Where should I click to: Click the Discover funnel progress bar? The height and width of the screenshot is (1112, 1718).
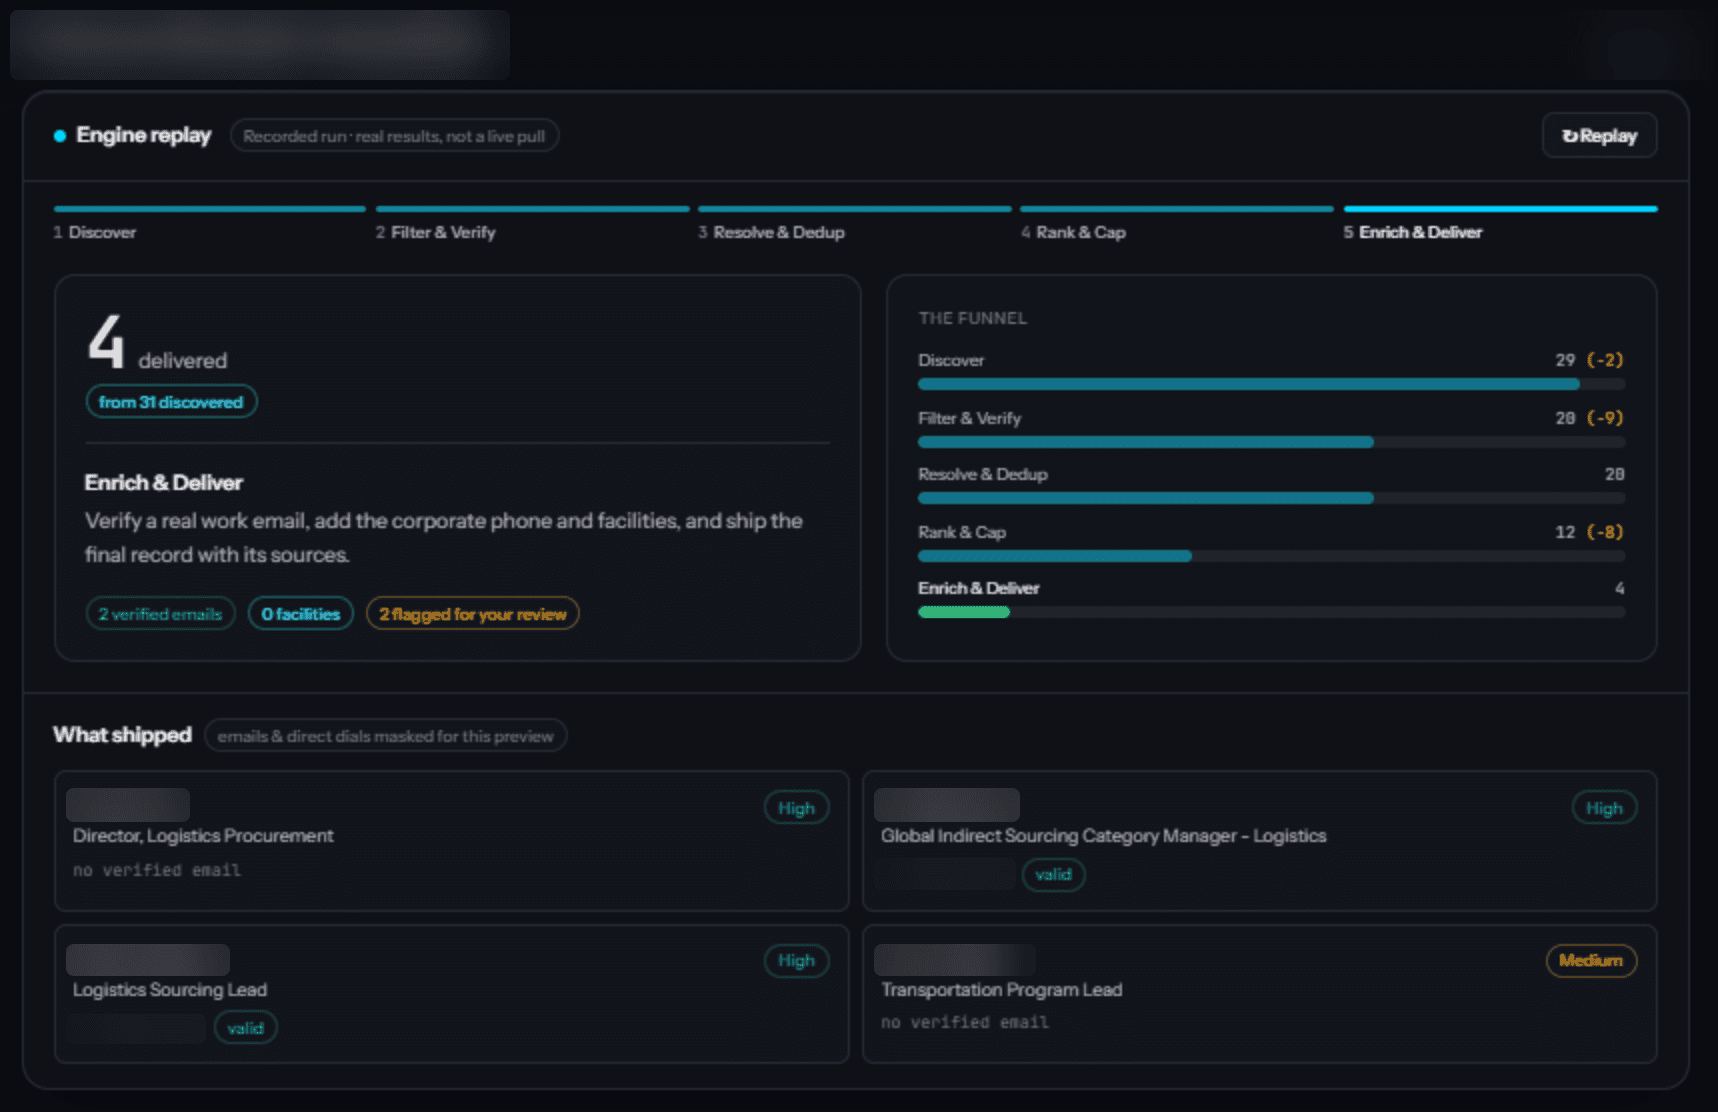coord(1271,384)
